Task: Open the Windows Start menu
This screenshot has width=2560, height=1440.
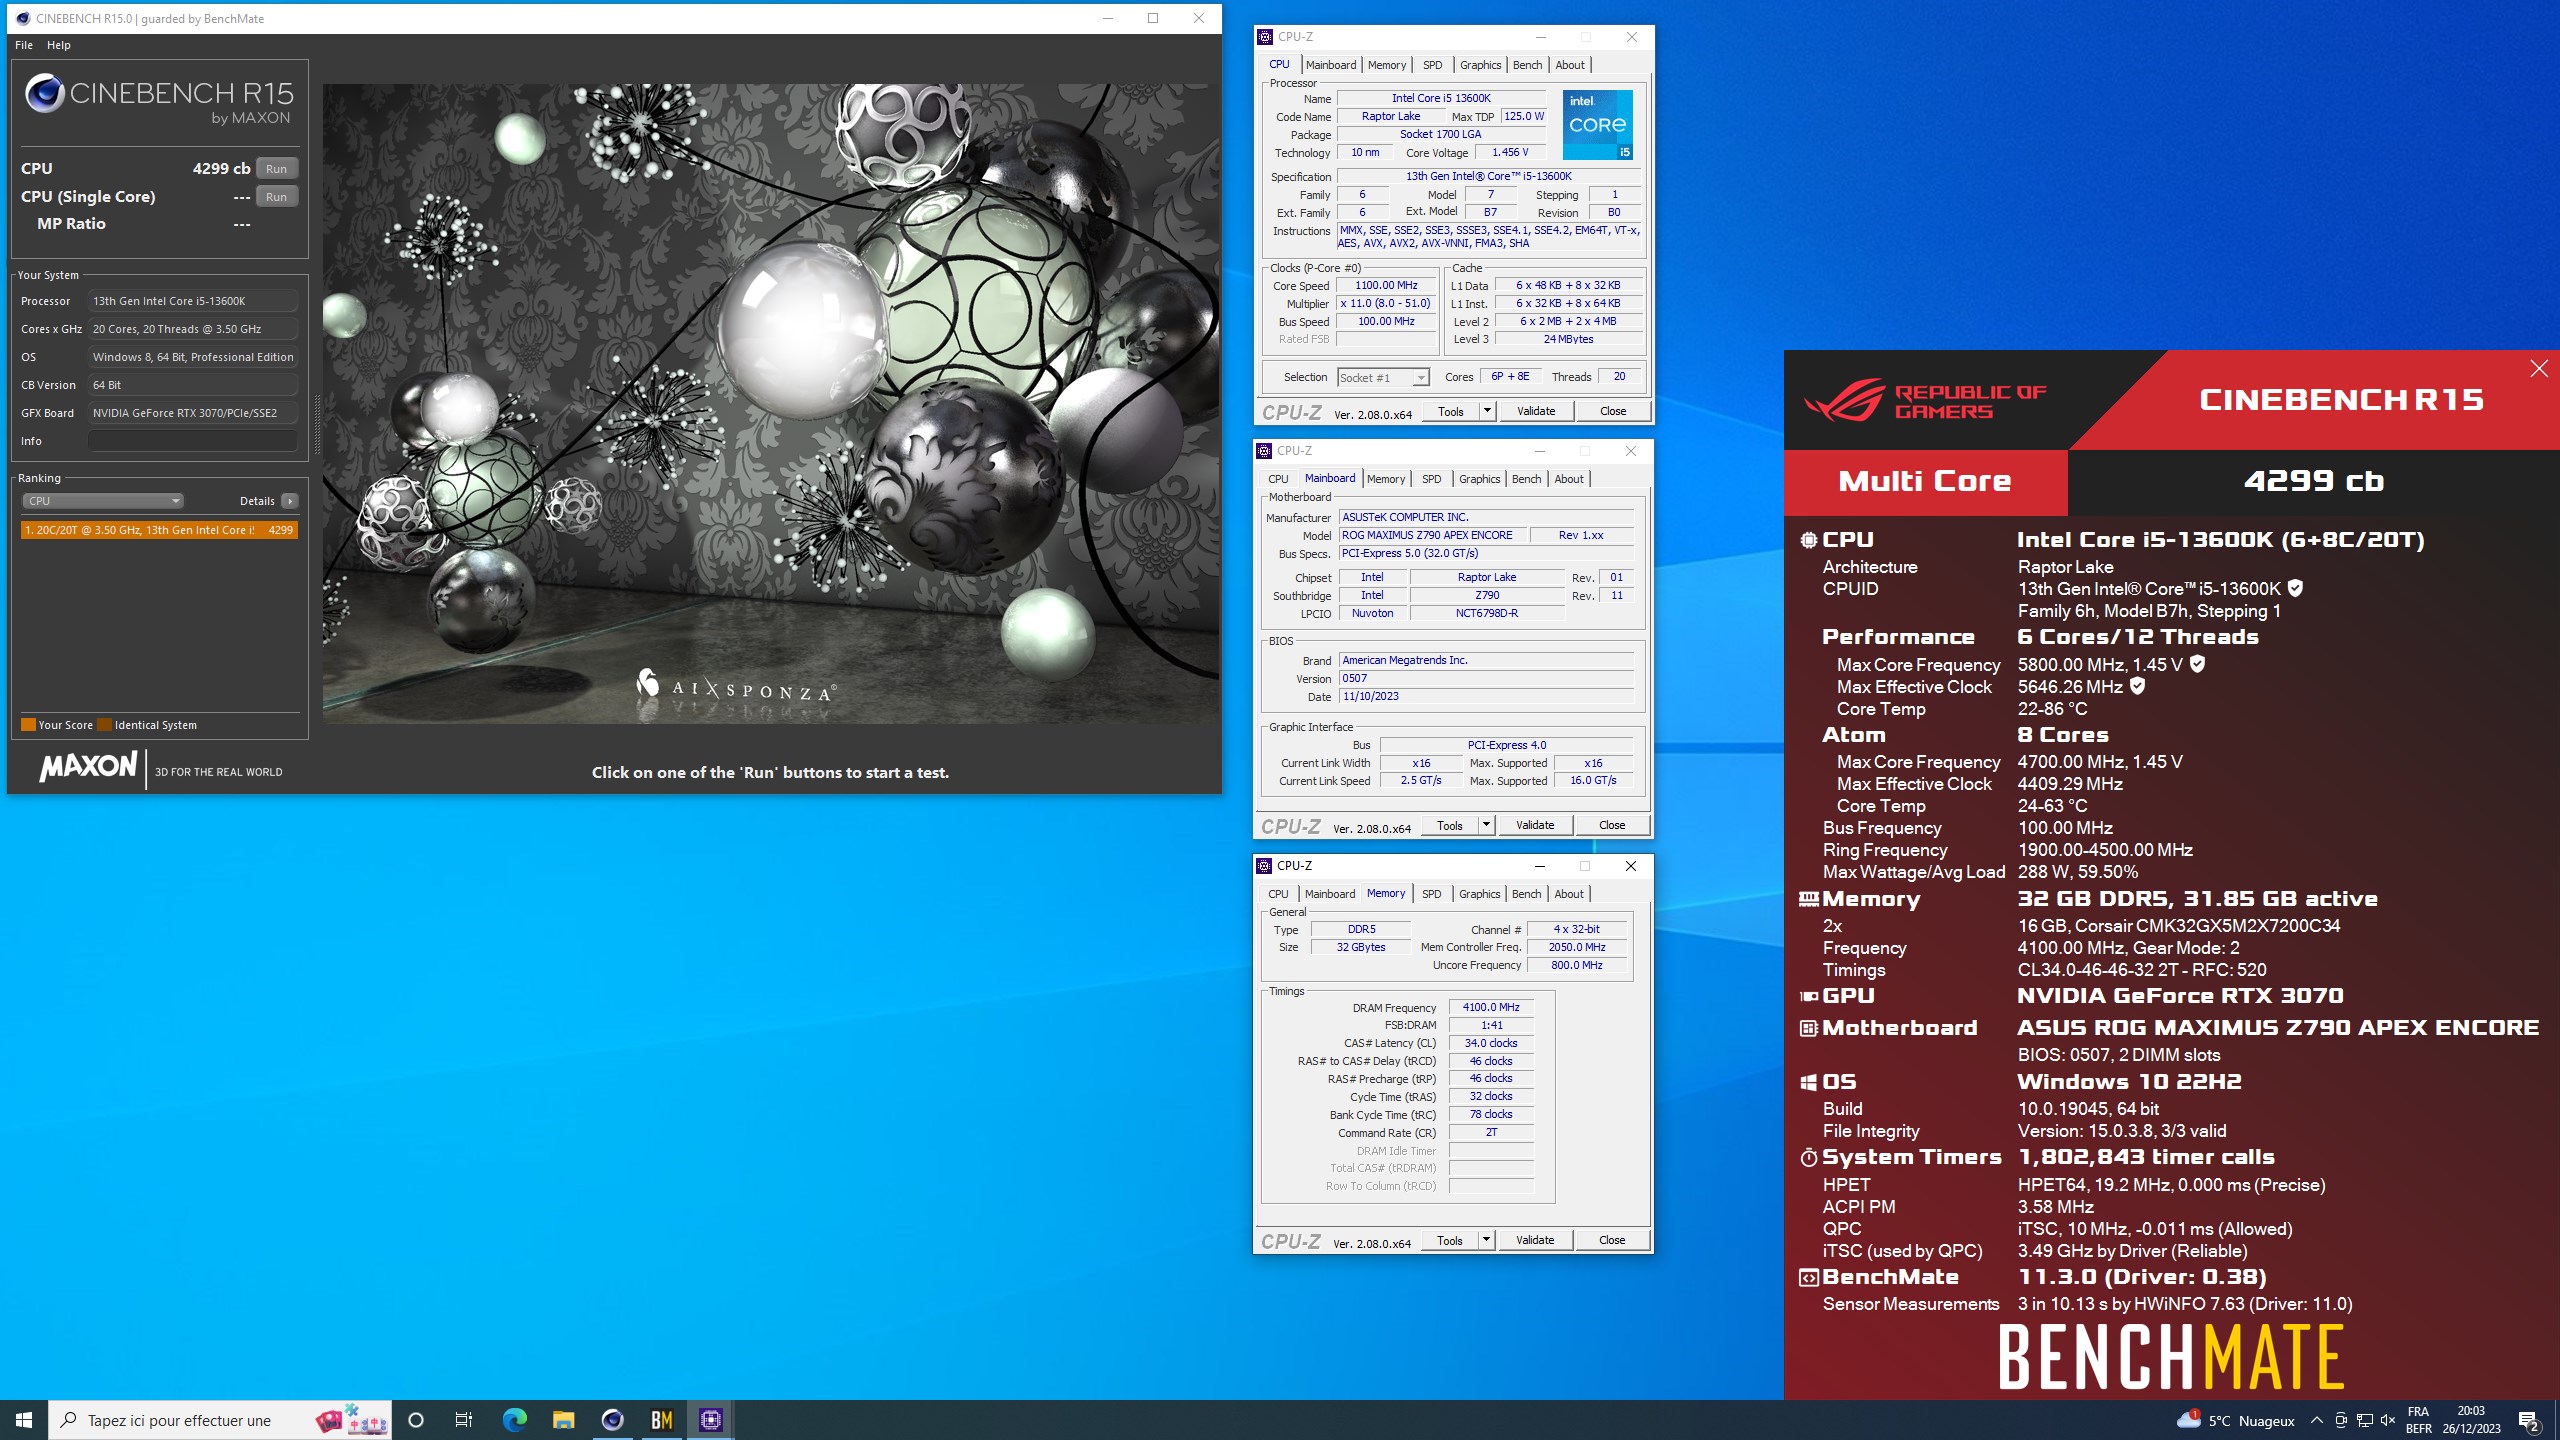Action: pos(24,1420)
